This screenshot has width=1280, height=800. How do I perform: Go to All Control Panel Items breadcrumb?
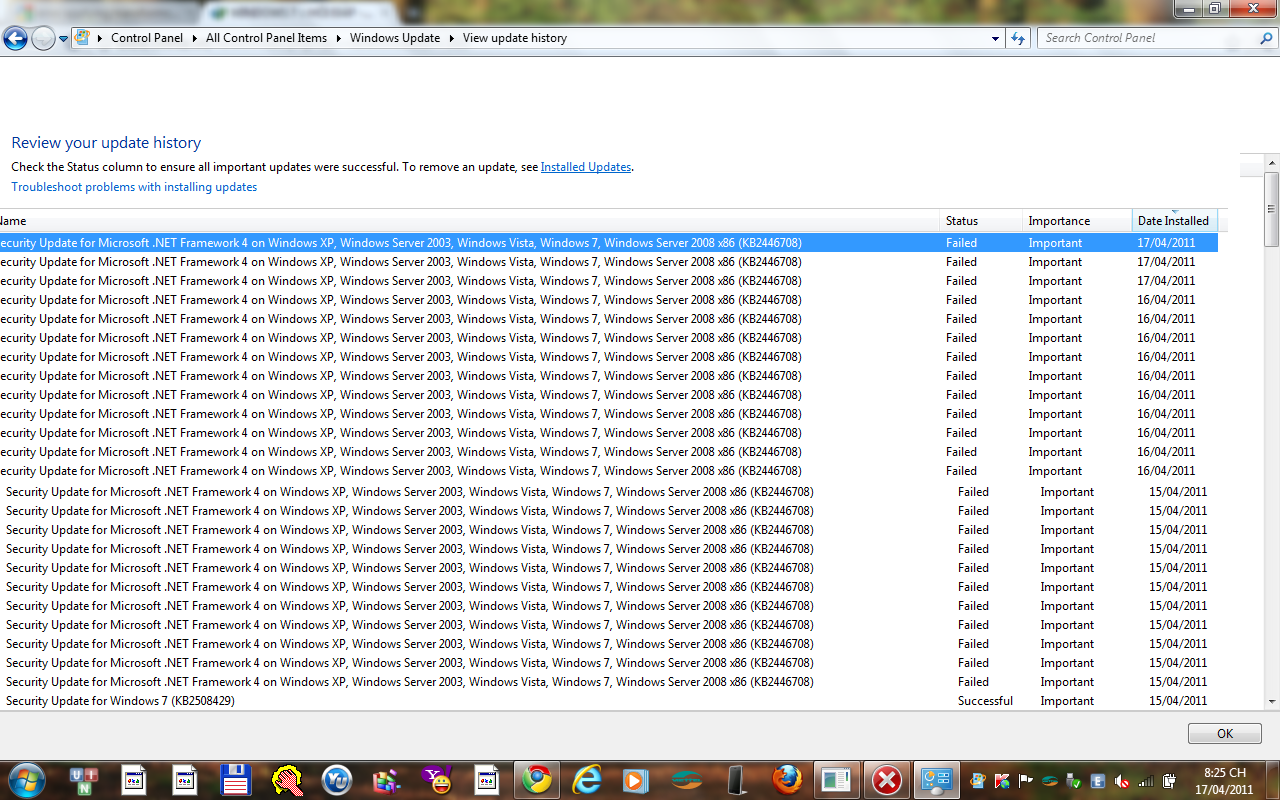266,38
